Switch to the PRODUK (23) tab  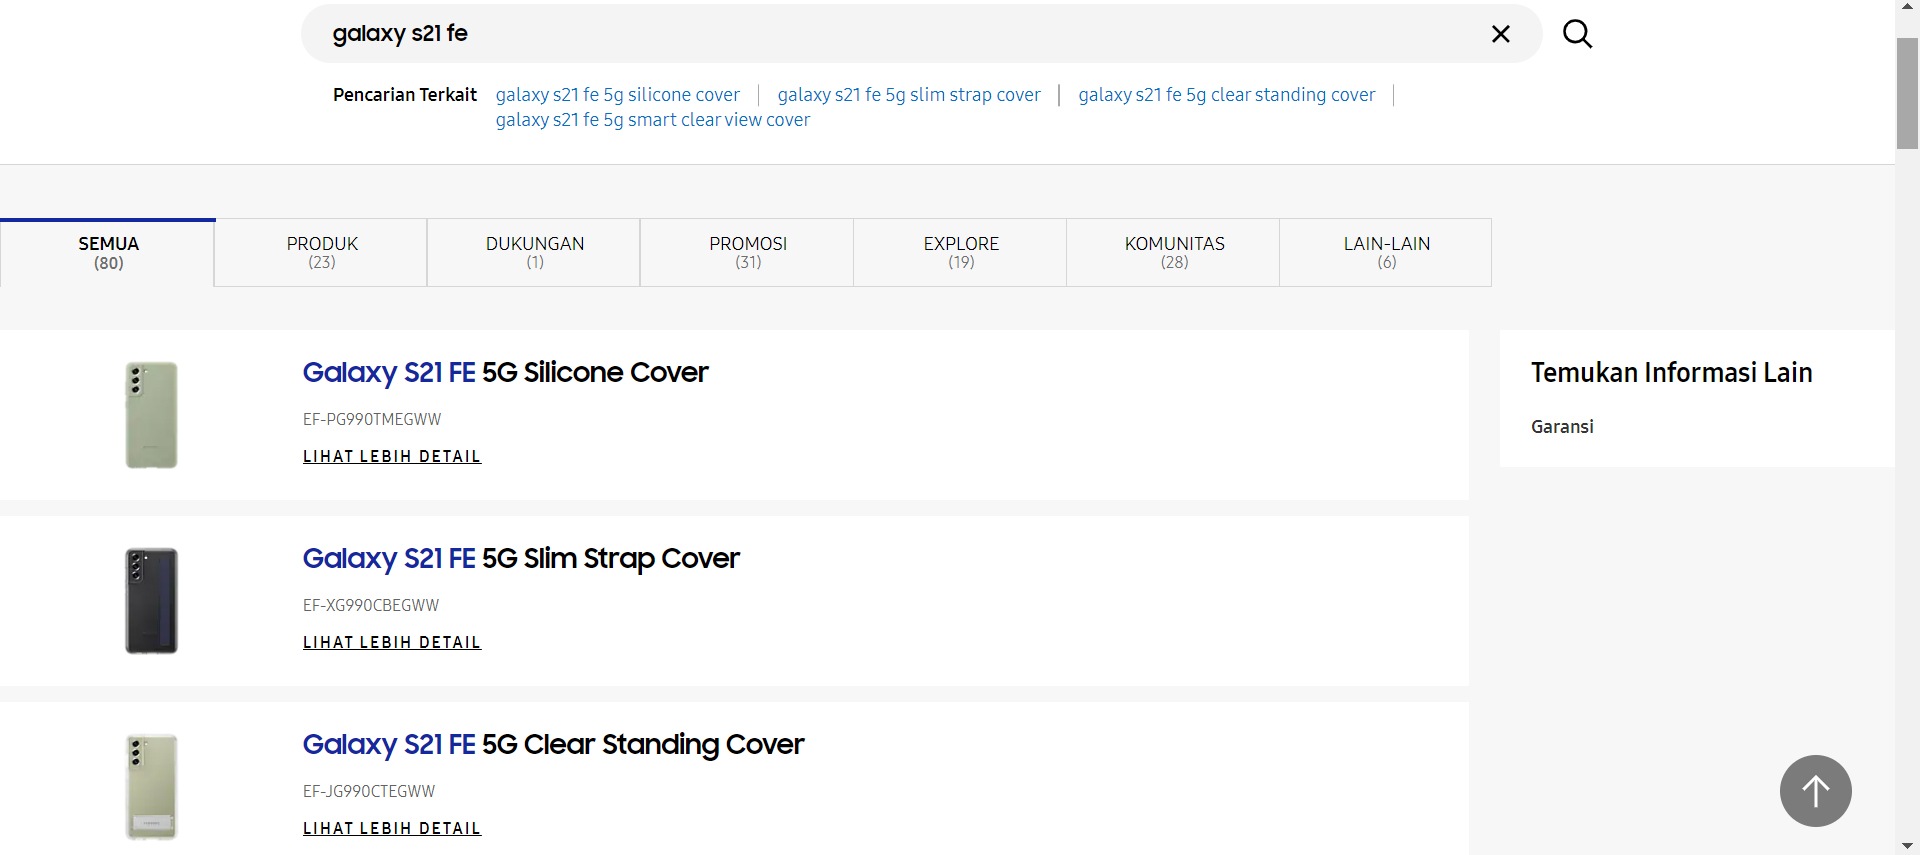point(321,253)
